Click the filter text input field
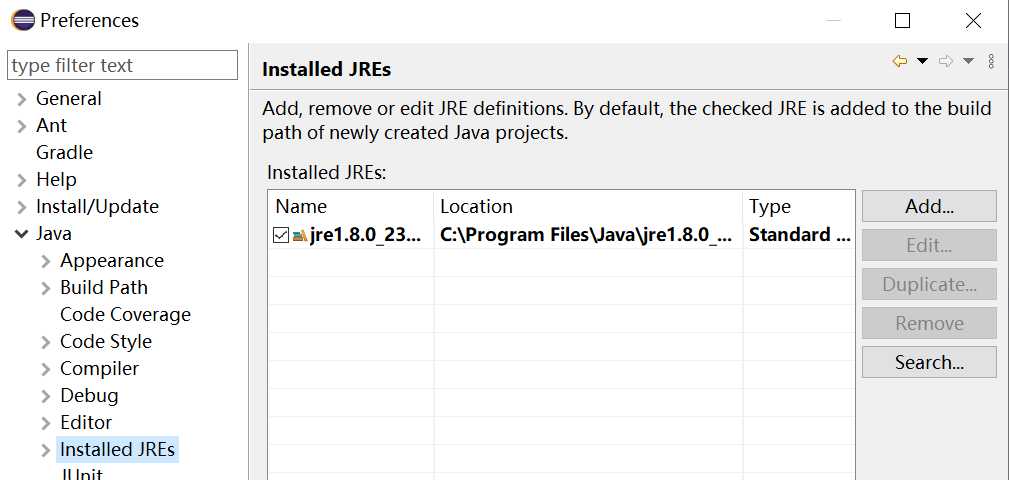 tap(122, 66)
